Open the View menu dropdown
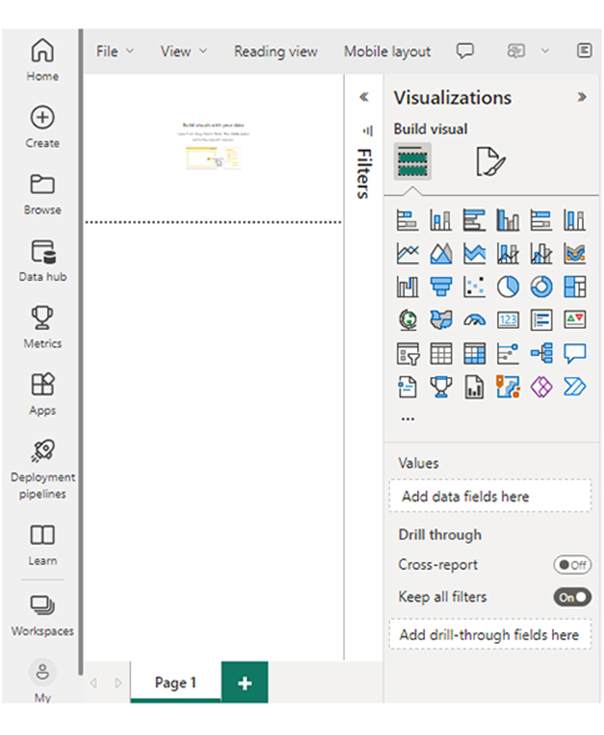Viewport: 604px width, 735px height. point(183,51)
